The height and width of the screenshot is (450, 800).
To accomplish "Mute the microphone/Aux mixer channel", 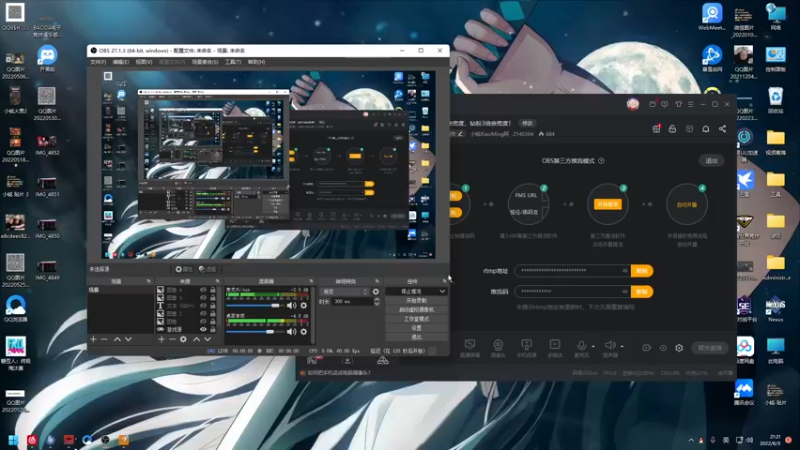I will 291,306.
